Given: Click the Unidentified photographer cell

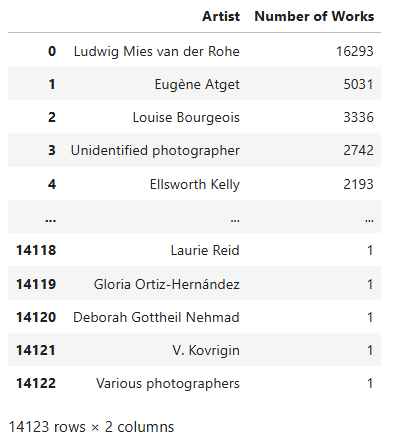Looking at the screenshot, I should coord(155,150).
